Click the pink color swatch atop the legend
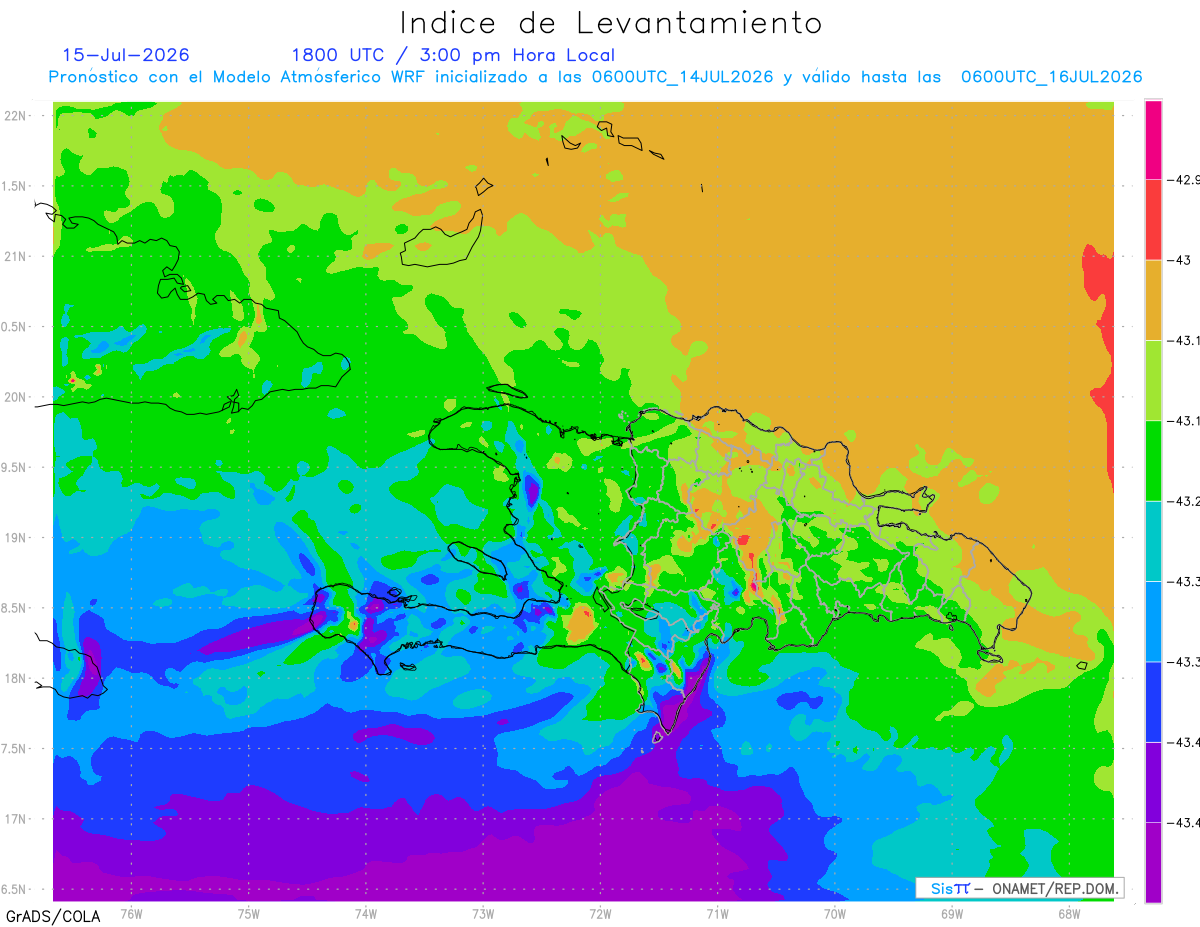Viewport: 1200px width, 927px height. click(1153, 140)
